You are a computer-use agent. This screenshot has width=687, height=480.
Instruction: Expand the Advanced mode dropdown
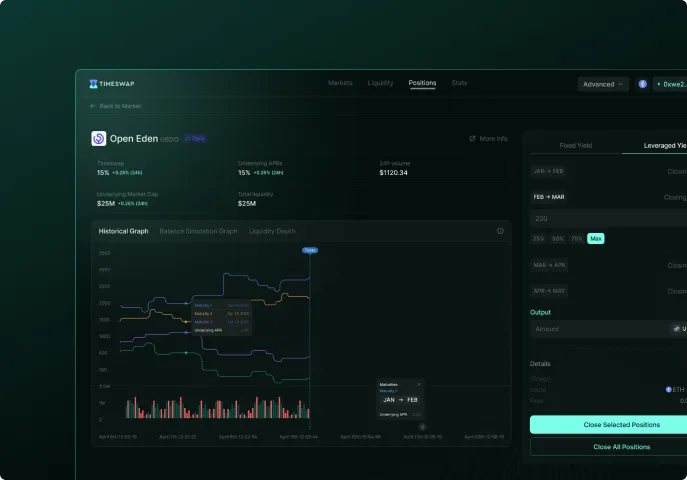tap(603, 84)
